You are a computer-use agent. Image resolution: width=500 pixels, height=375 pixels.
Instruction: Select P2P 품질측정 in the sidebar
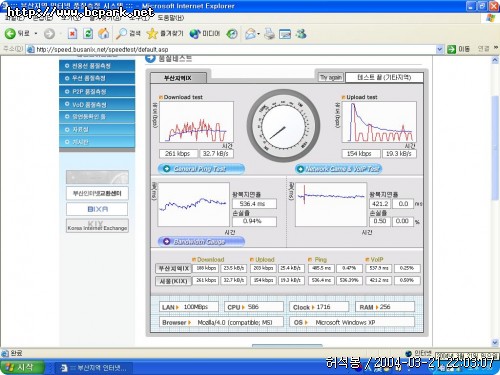click(x=97, y=91)
